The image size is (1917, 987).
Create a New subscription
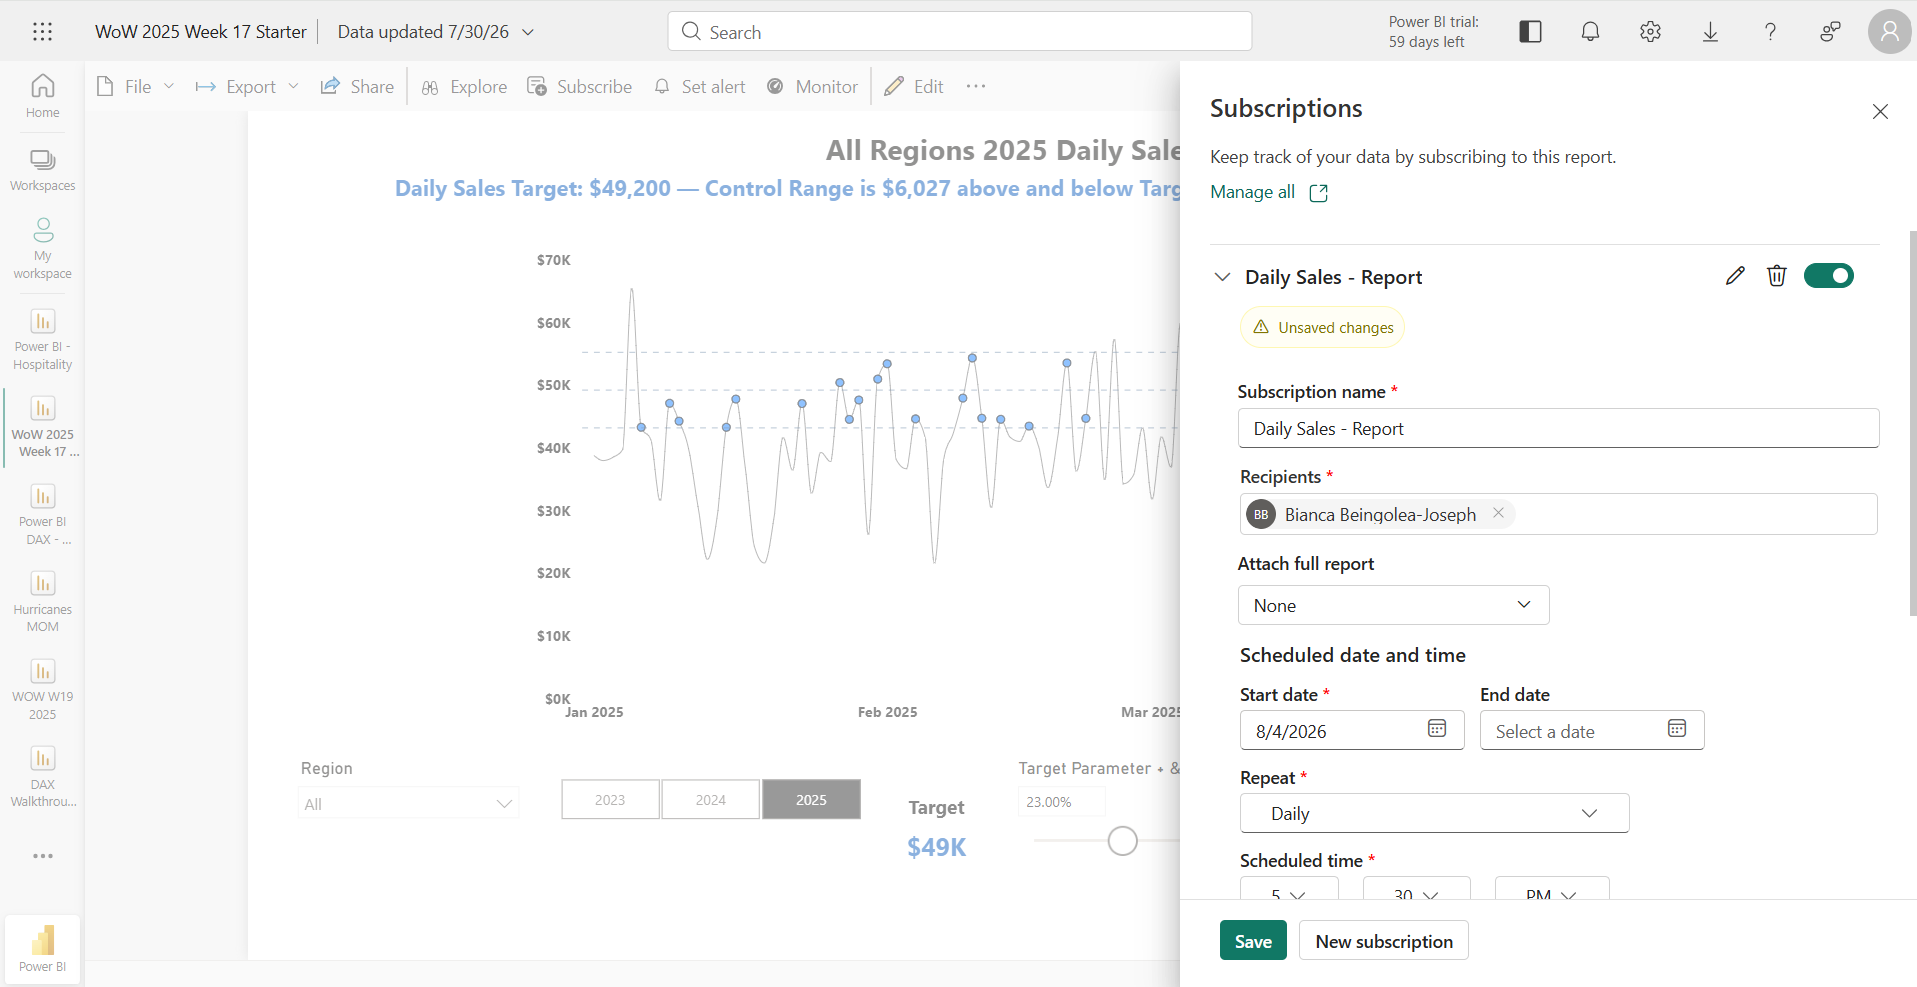coord(1384,940)
